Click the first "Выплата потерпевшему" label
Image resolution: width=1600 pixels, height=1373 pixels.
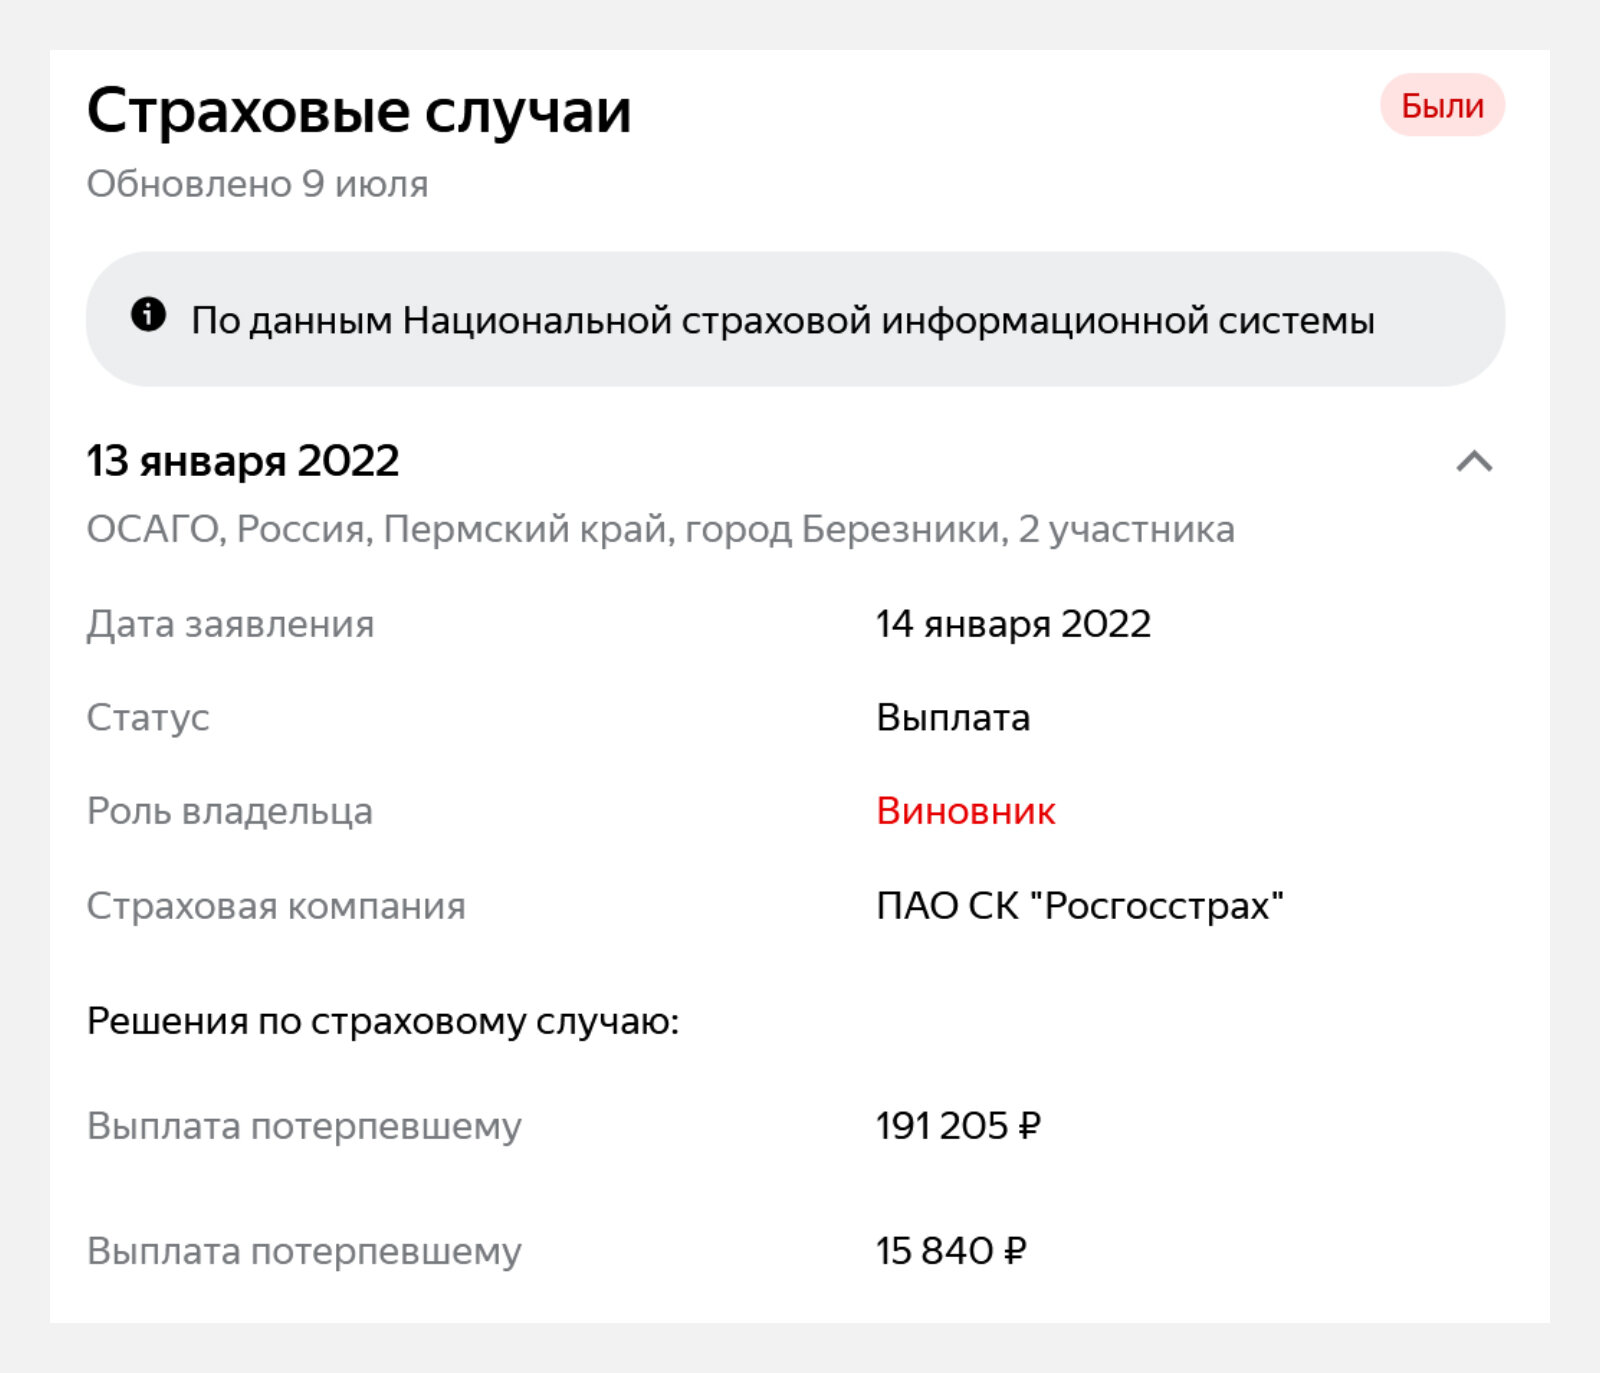(304, 1126)
